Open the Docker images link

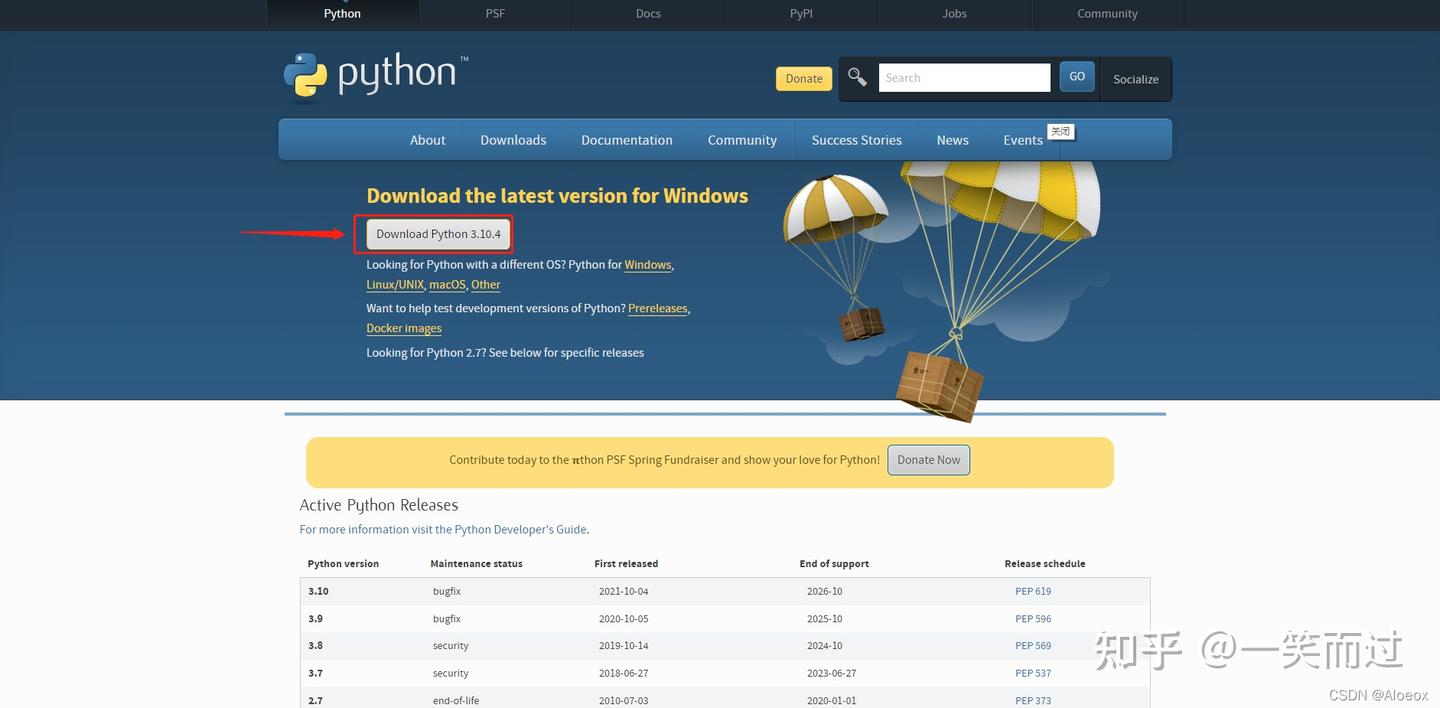(x=403, y=328)
